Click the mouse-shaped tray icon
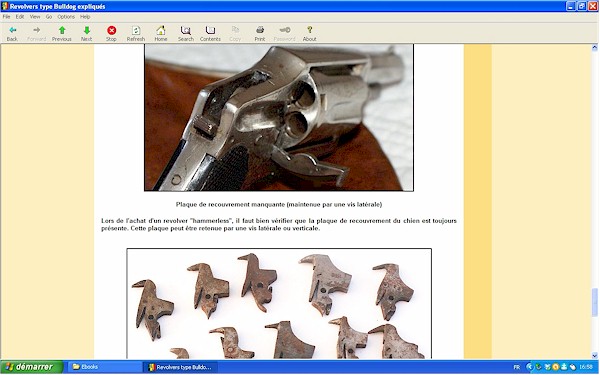The width and height of the screenshot is (600, 375). coord(572,367)
